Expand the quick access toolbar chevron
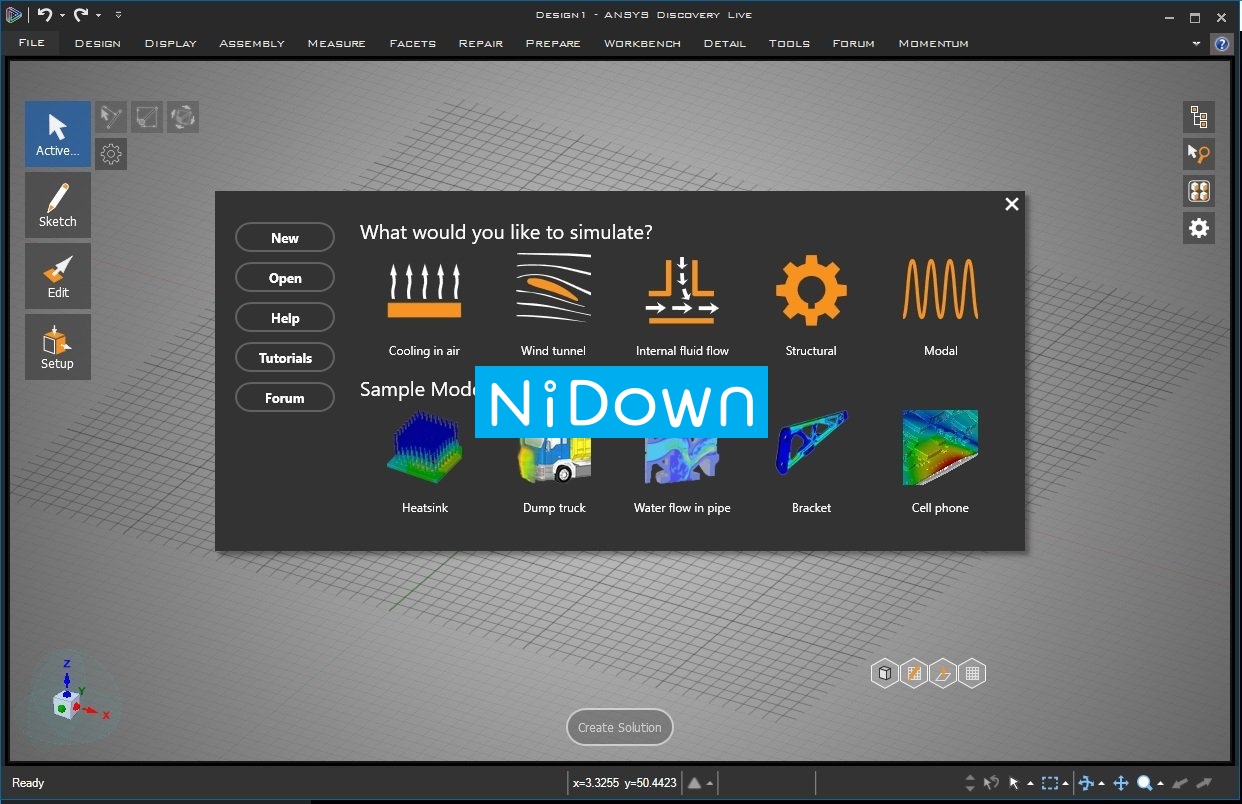 [x=116, y=14]
